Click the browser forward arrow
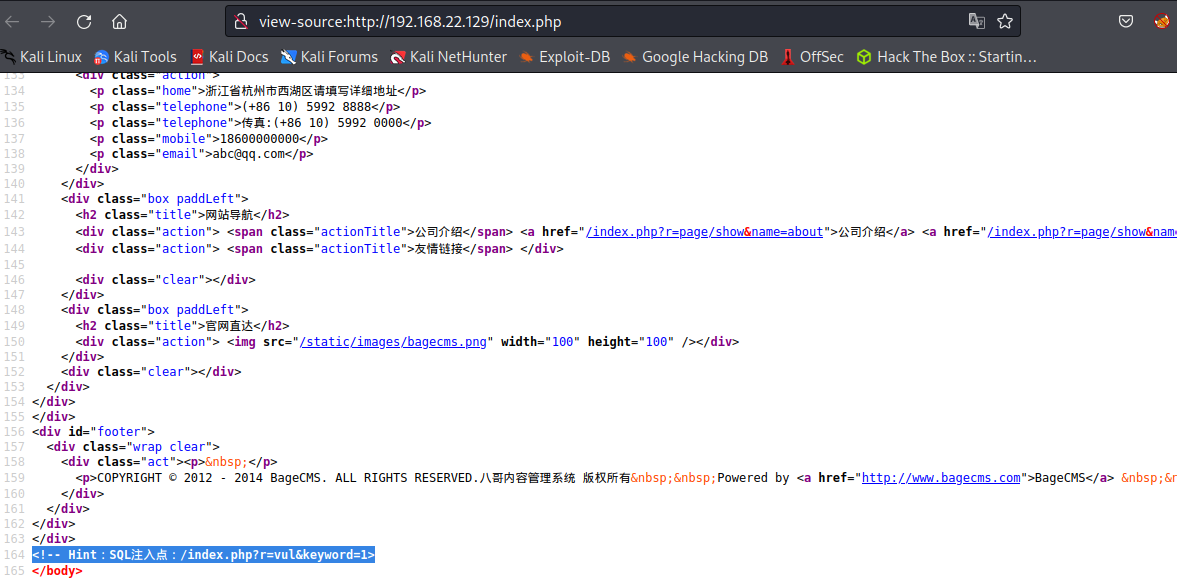This screenshot has height=578, width=1177. click(48, 21)
